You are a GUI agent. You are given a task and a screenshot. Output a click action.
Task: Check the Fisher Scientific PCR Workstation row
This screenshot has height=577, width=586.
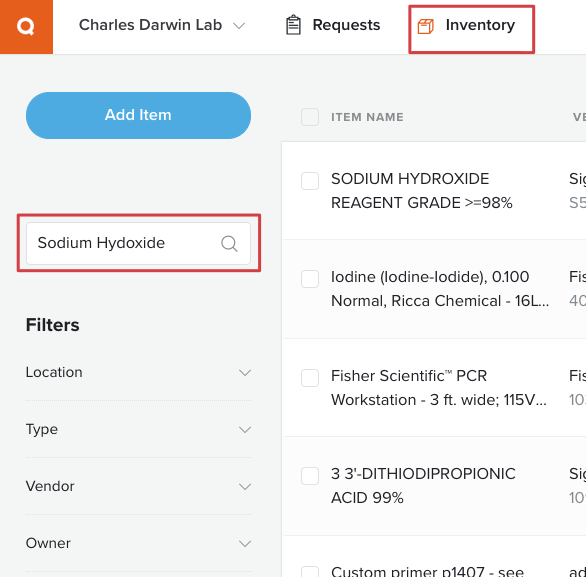[310, 378]
